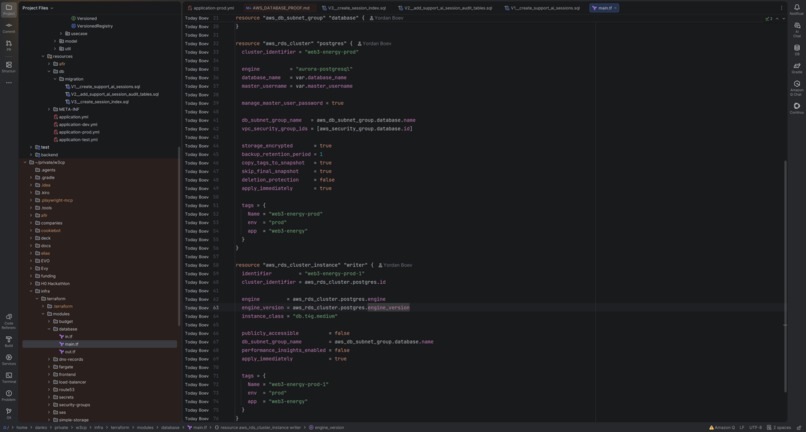The image size is (806, 432).
Task: Open the Amazon Q Chat panel
Action: coord(797,87)
